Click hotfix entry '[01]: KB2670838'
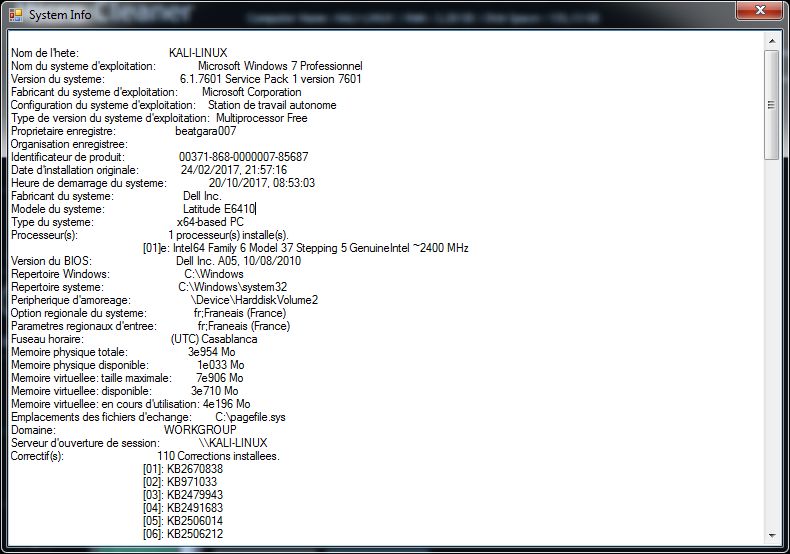This screenshot has width=790, height=554. pos(183,469)
